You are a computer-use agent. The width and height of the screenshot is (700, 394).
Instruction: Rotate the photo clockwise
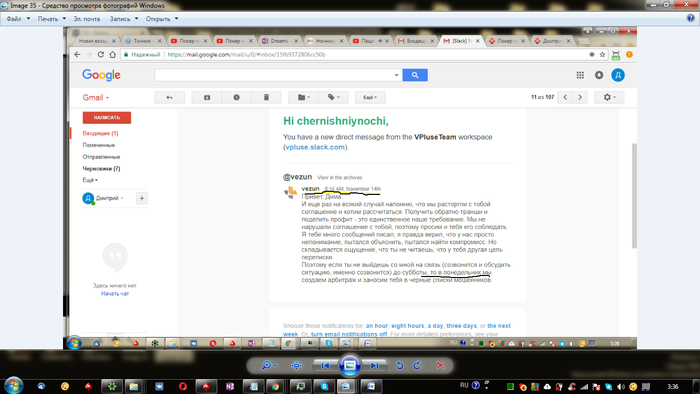(x=417, y=365)
